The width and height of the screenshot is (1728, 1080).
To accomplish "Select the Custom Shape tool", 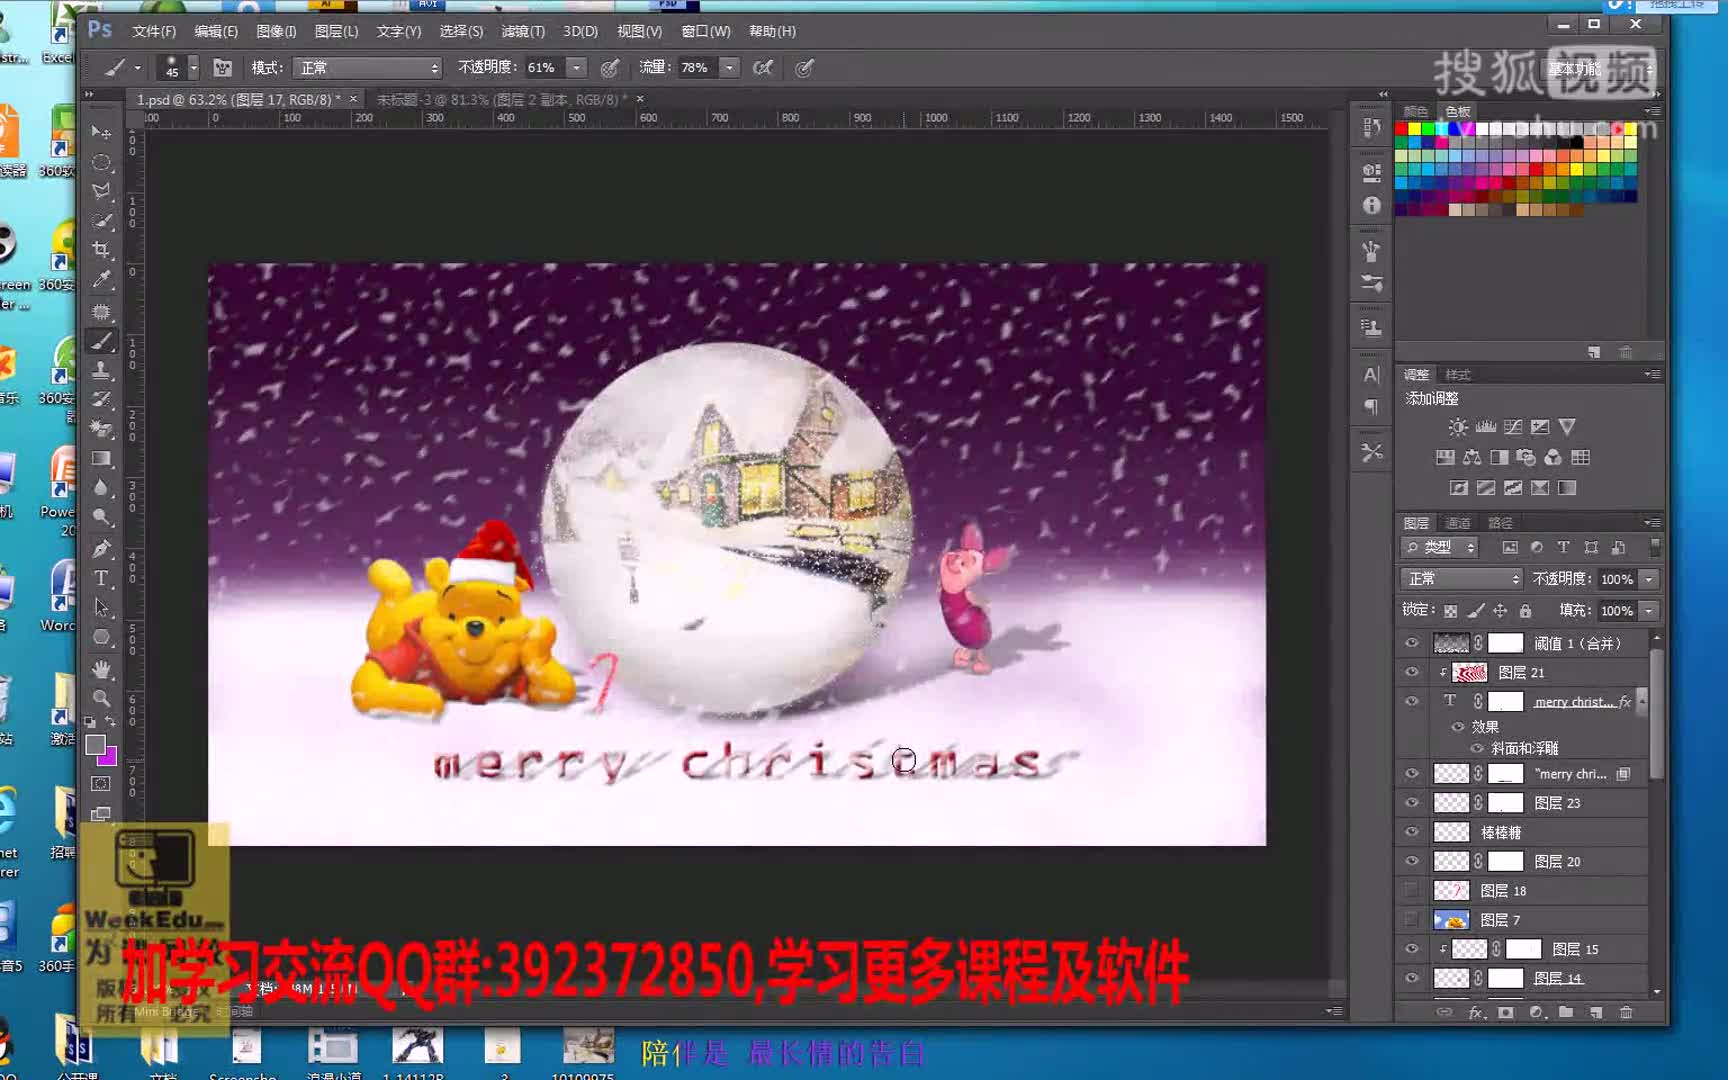I will 101,638.
